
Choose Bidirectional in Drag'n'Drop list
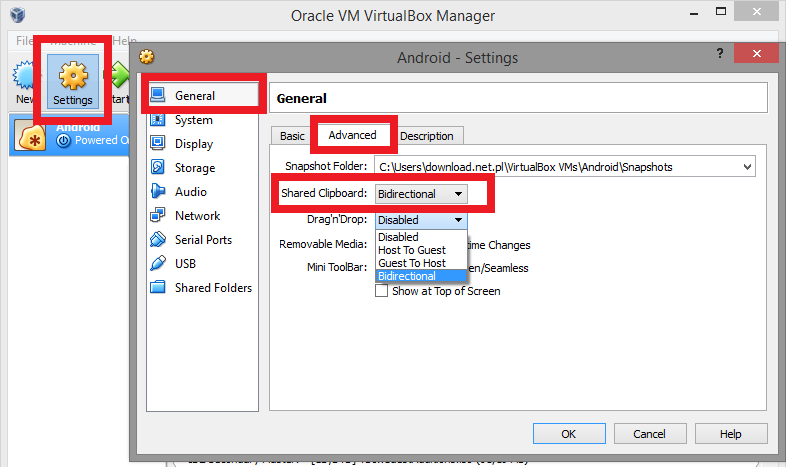click(421, 276)
